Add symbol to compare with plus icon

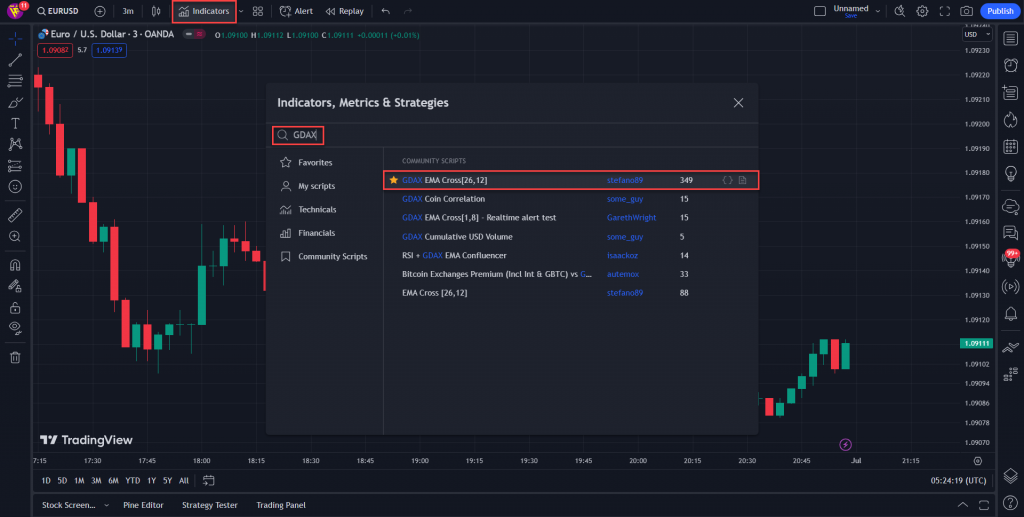pyautogui.click(x=99, y=11)
